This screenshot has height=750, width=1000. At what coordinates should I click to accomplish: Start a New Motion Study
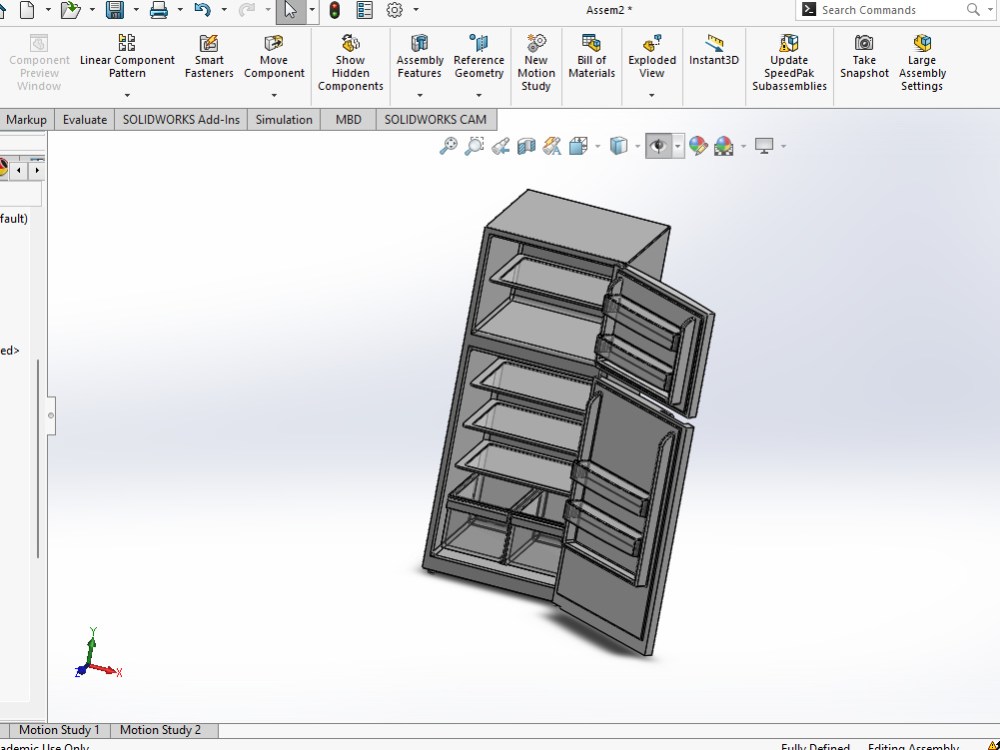point(536,63)
